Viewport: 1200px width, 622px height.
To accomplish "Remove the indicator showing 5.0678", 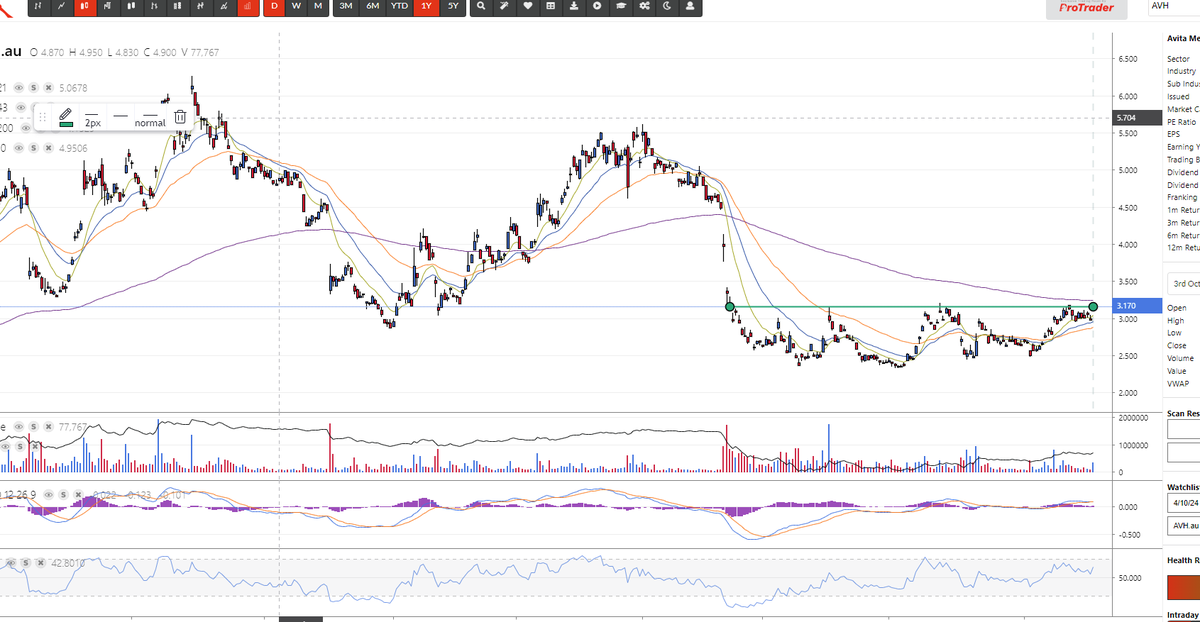I will [x=48, y=88].
